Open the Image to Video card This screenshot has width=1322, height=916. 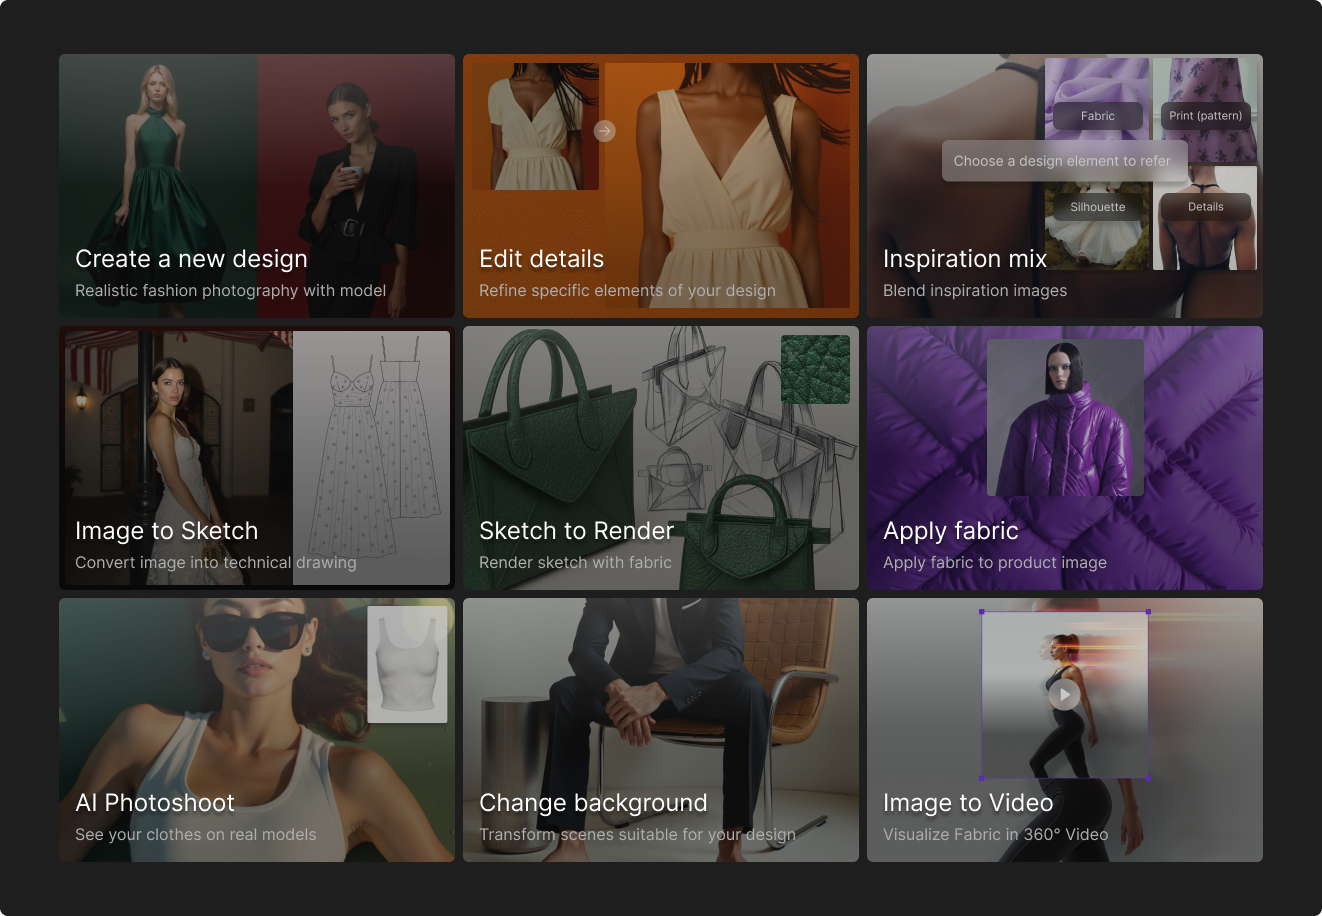(1065, 730)
